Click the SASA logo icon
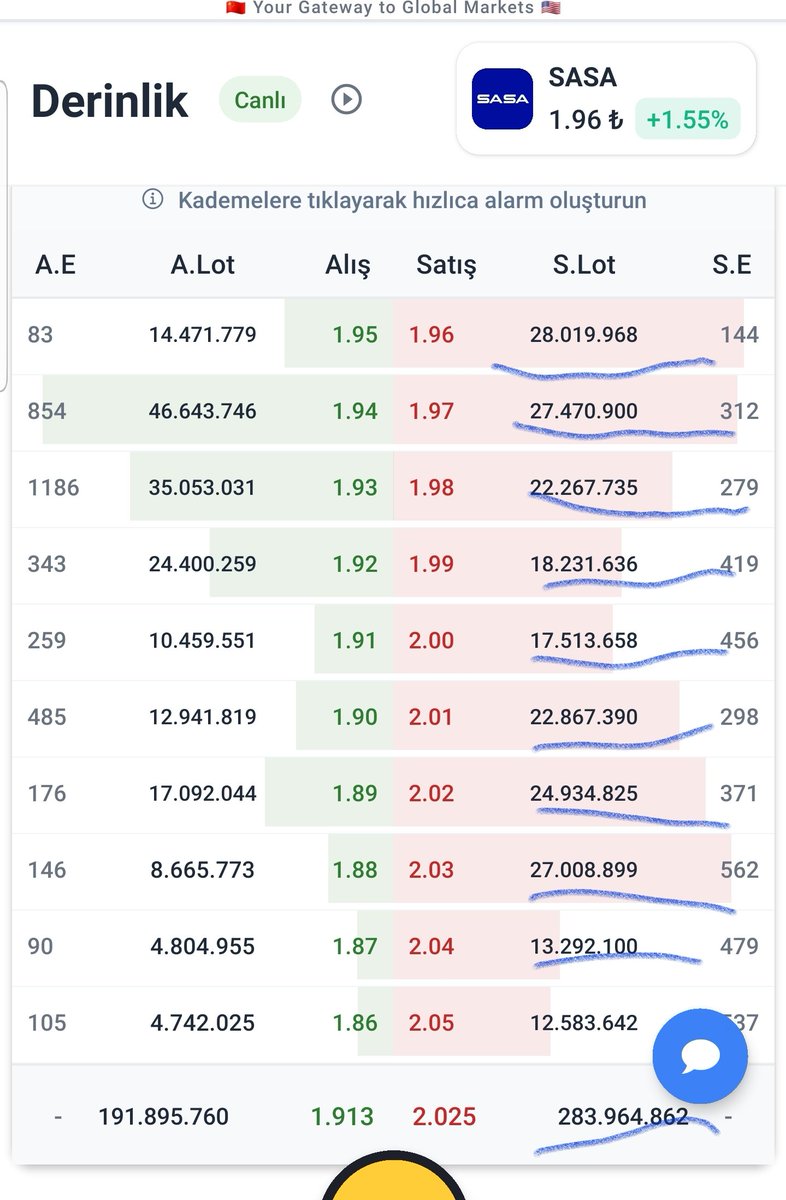The width and height of the screenshot is (786, 1200). click(502, 99)
